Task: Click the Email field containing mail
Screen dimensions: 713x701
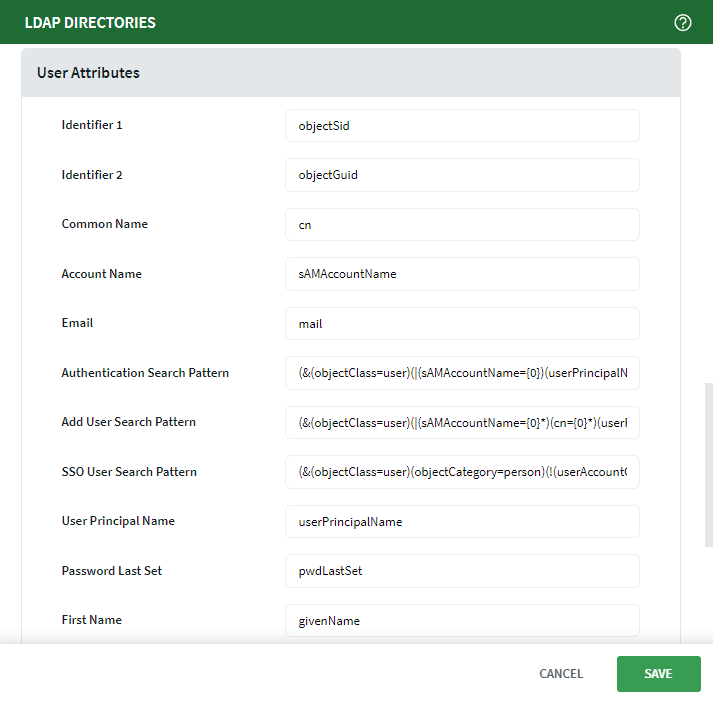Action: (x=462, y=324)
